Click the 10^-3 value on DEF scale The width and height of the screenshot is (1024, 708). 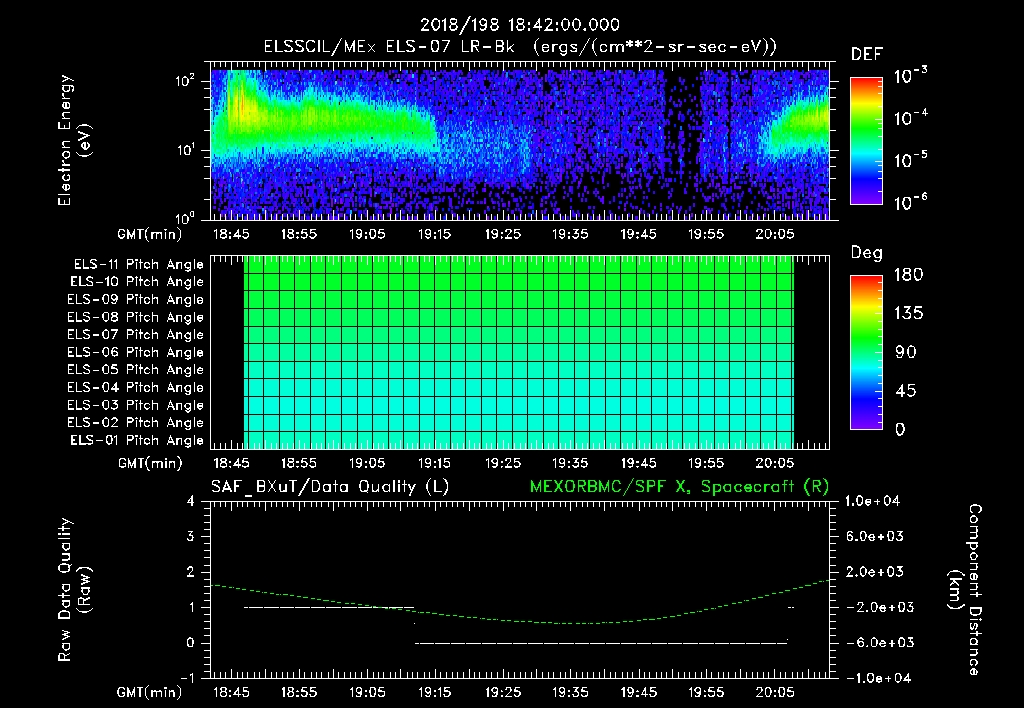(910, 75)
